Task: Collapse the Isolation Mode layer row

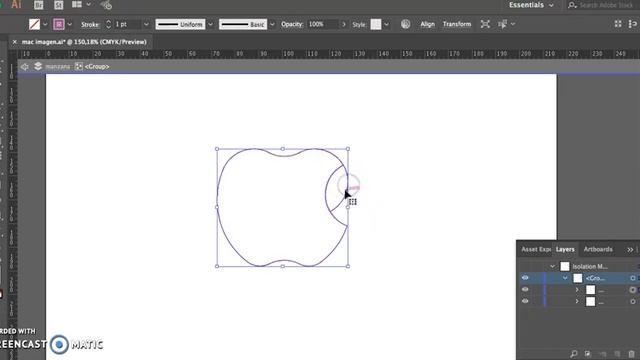Action: click(552, 267)
